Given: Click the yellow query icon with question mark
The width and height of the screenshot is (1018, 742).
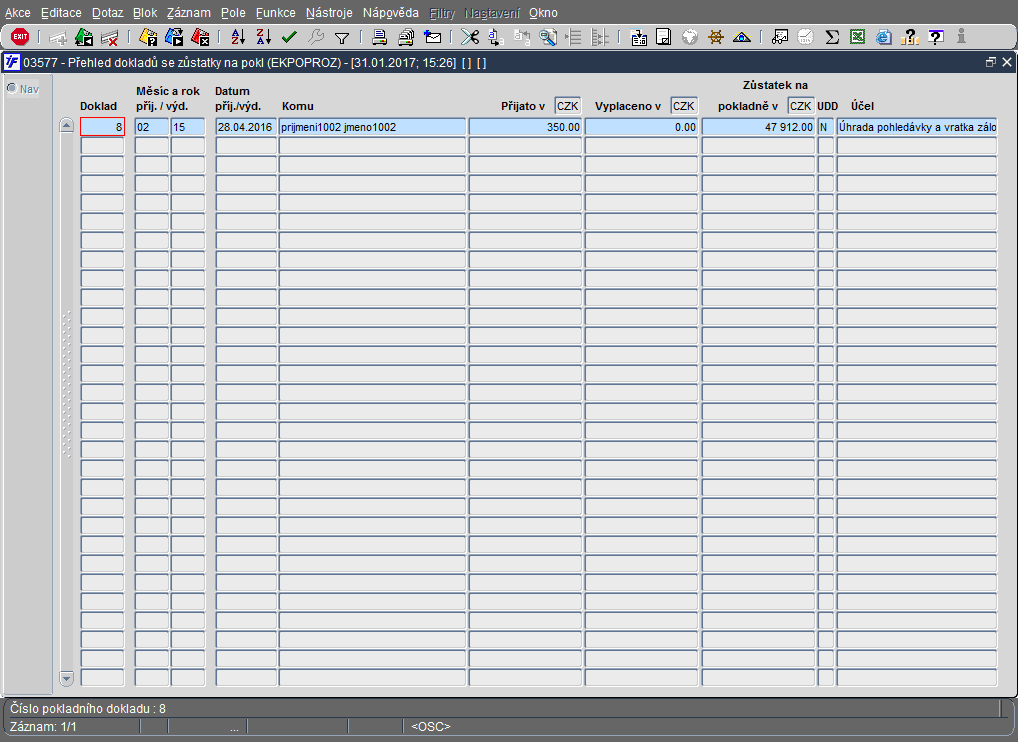Looking at the screenshot, I should tap(148, 37).
